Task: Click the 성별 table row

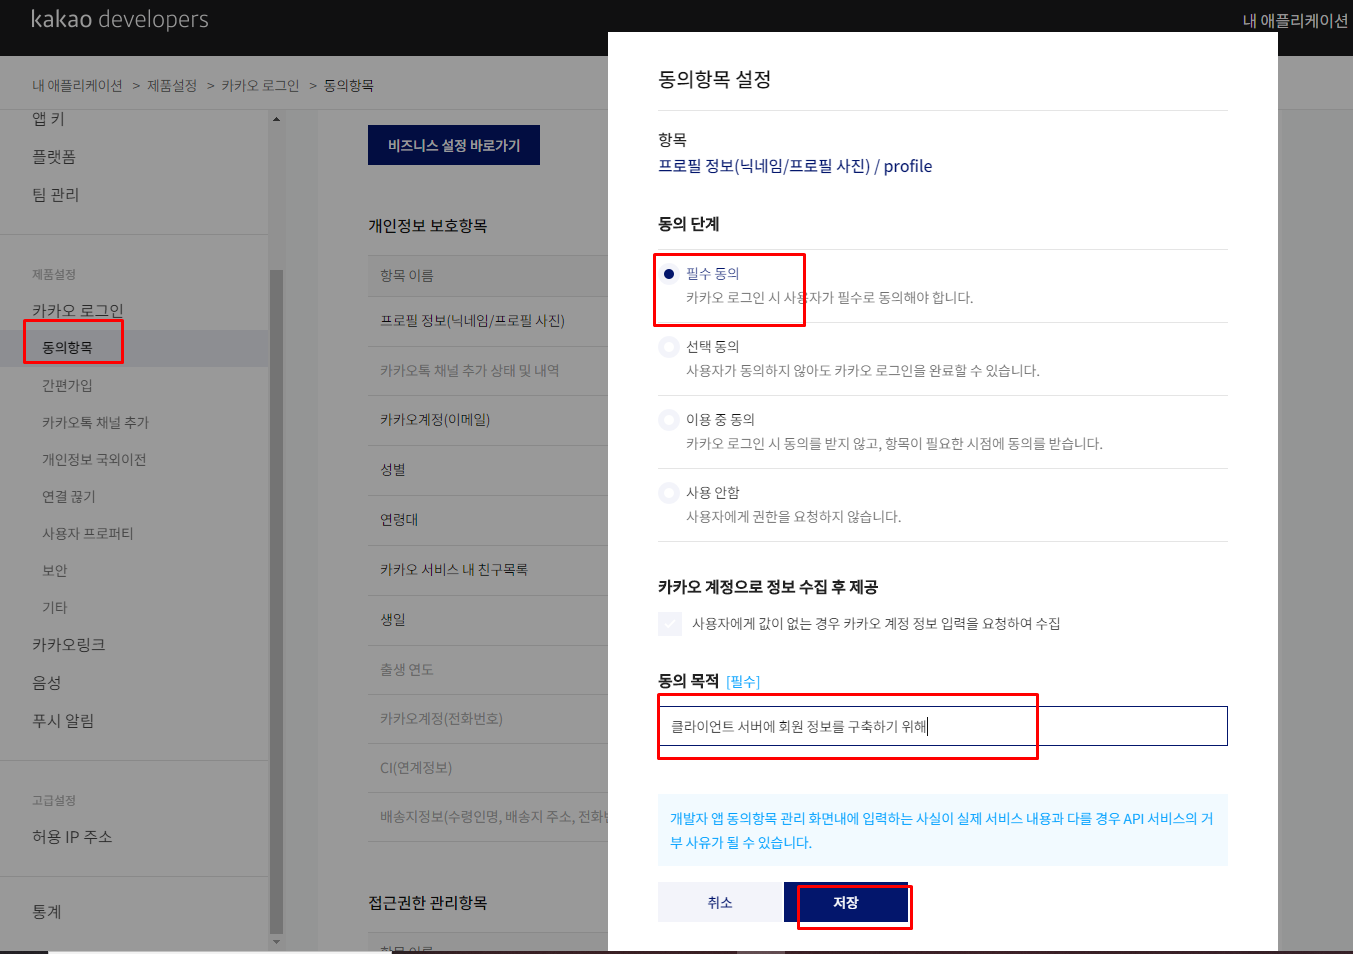Action: point(488,470)
